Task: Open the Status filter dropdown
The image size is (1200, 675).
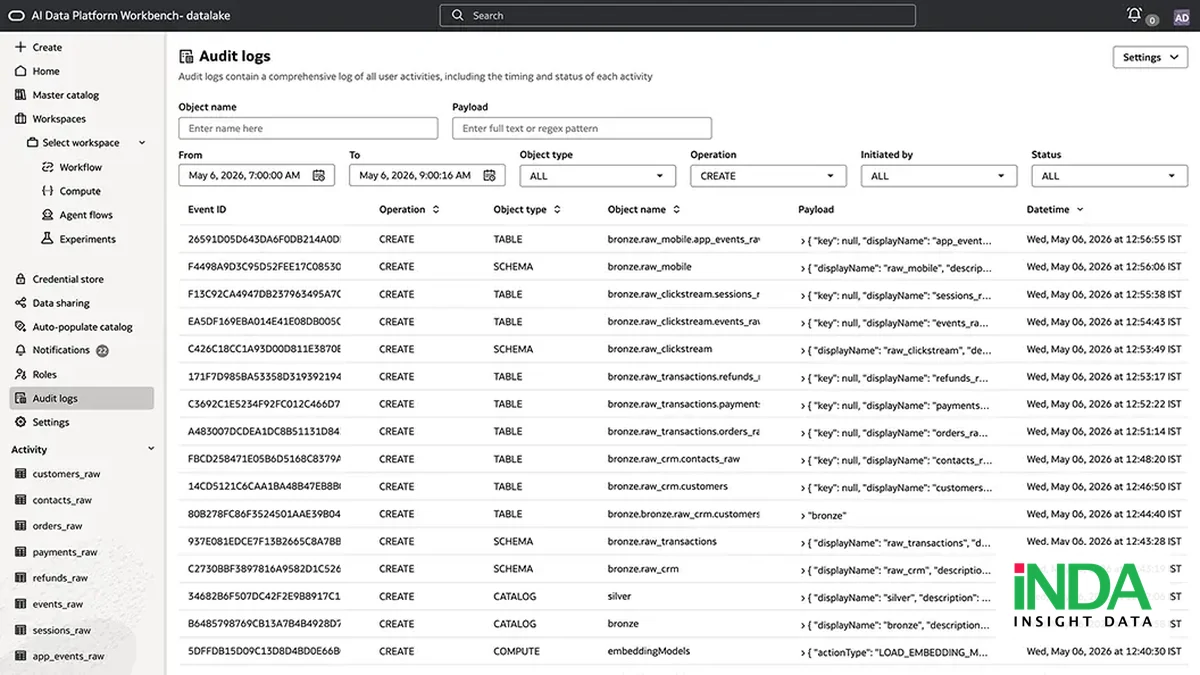Action: (1109, 176)
